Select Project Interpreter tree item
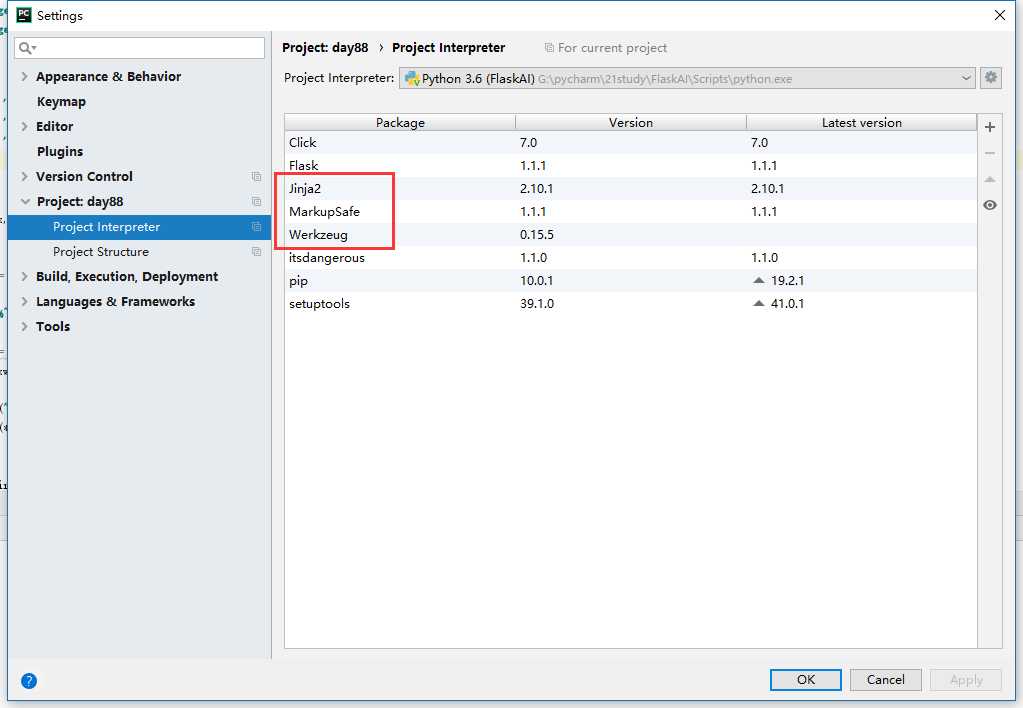Image resolution: width=1023 pixels, height=708 pixels. (139, 226)
